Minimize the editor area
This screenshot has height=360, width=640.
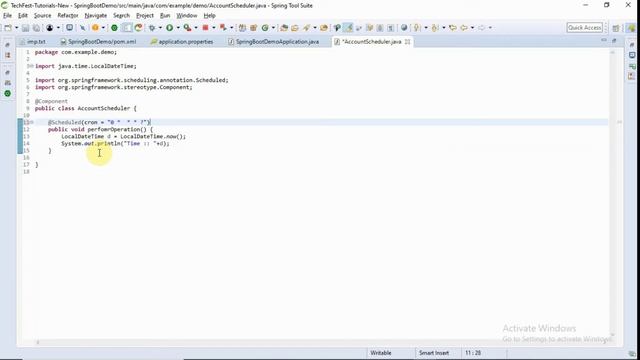click(x=604, y=40)
